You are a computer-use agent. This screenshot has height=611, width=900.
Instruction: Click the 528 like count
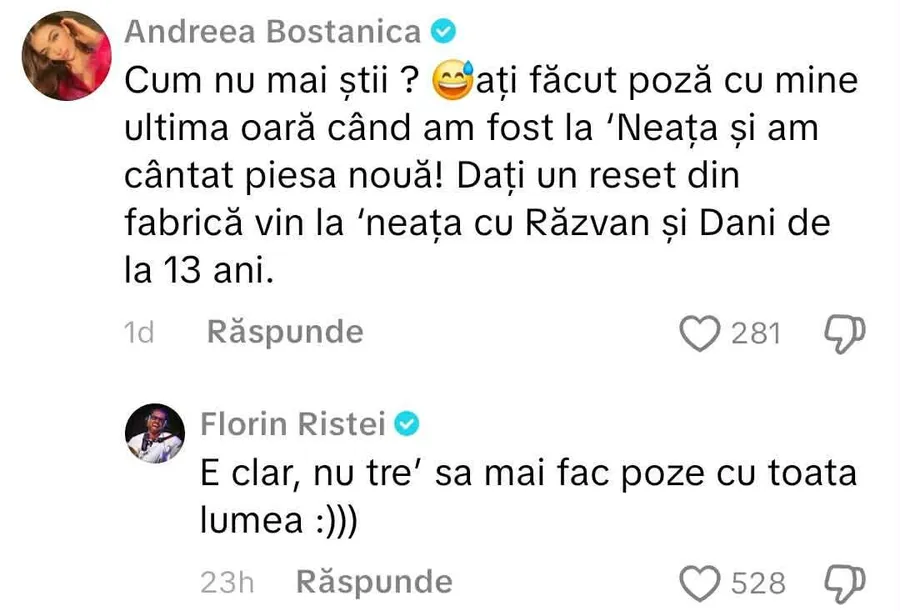(758, 582)
